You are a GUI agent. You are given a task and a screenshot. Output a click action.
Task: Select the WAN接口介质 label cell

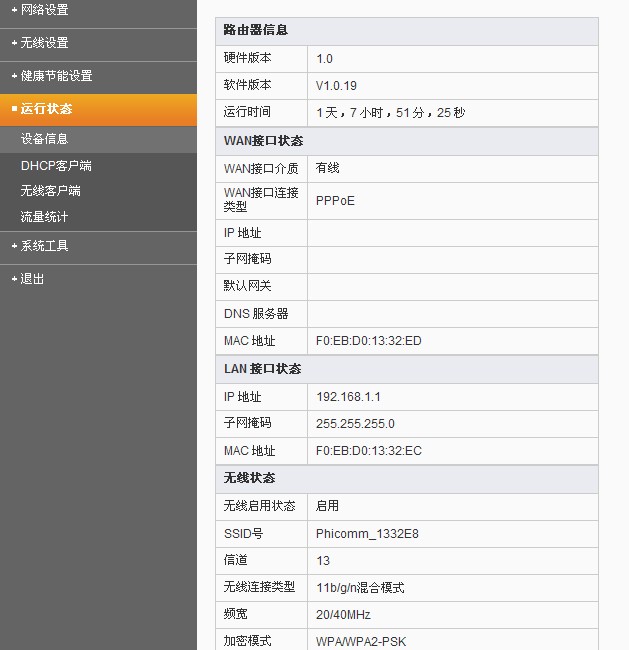tap(262, 169)
